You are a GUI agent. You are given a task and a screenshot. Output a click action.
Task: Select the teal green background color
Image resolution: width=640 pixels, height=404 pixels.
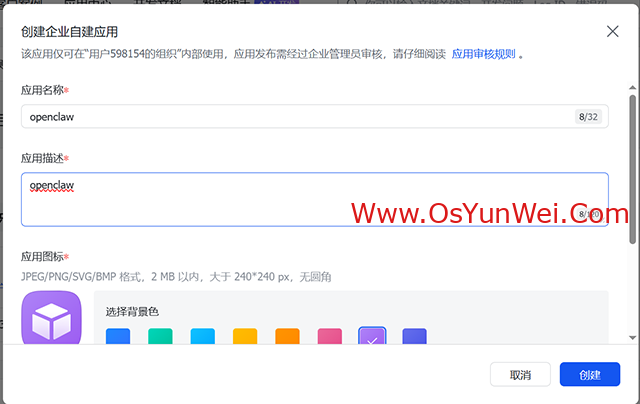click(x=161, y=337)
